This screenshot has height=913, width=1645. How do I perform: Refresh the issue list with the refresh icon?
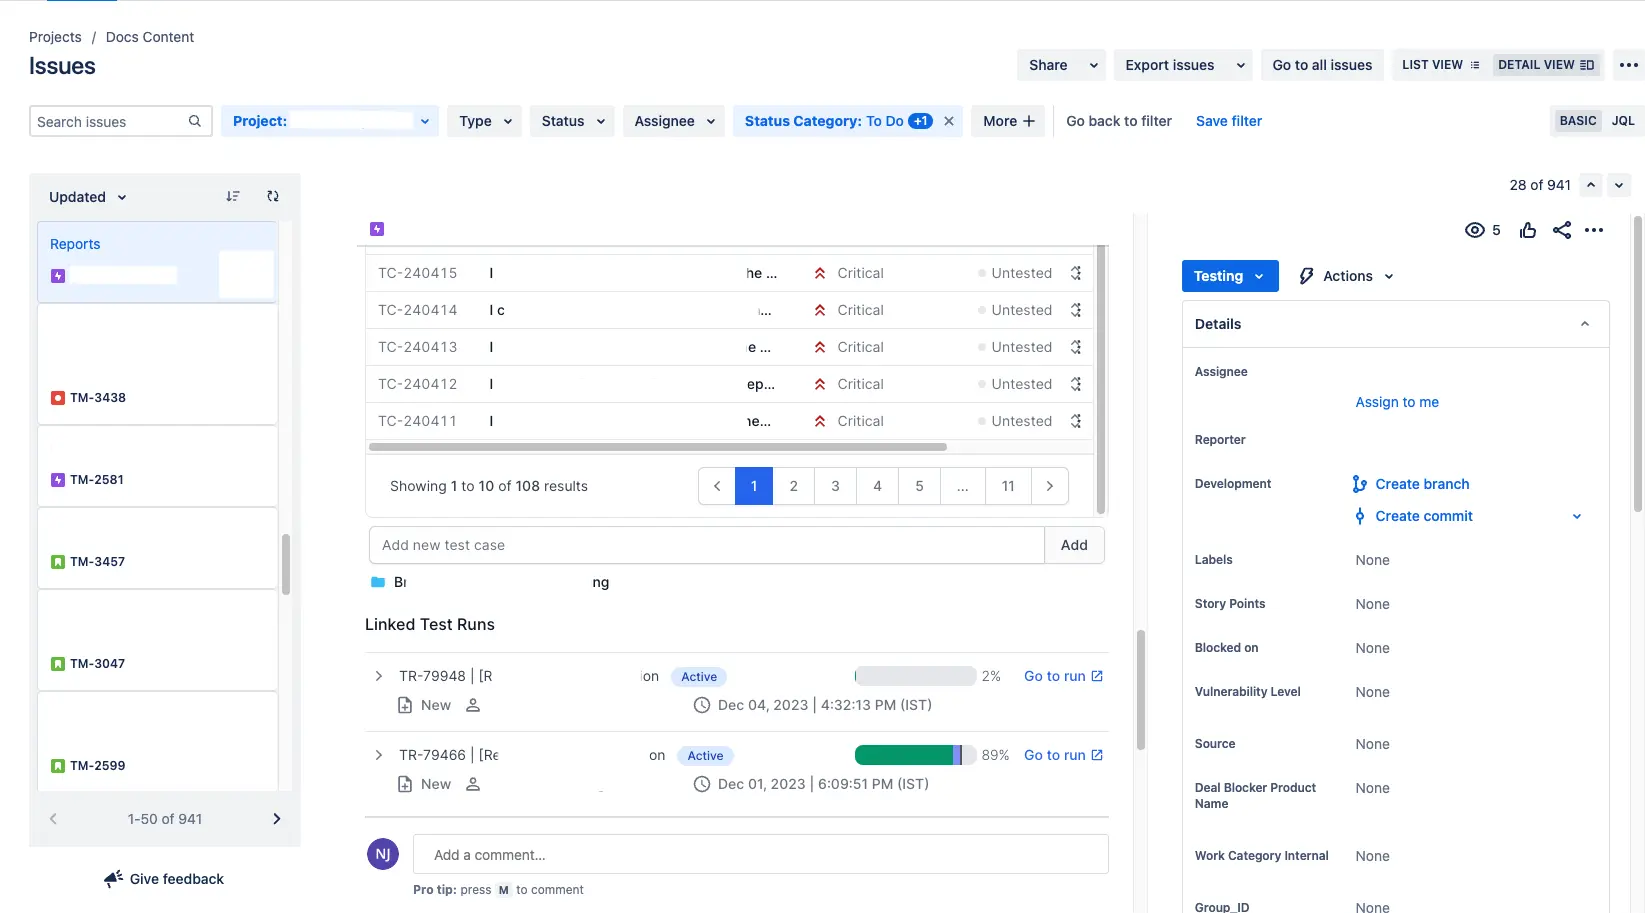[x=273, y=197]
